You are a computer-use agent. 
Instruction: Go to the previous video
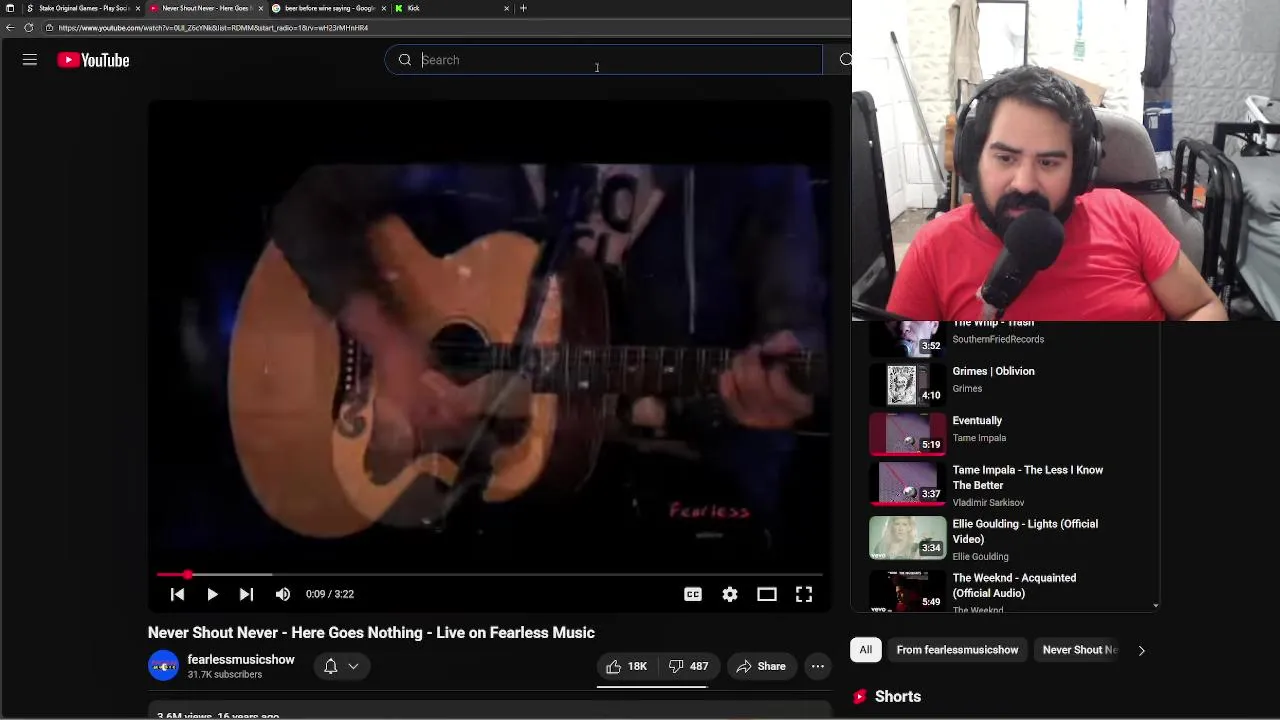[x=177, y=594]
